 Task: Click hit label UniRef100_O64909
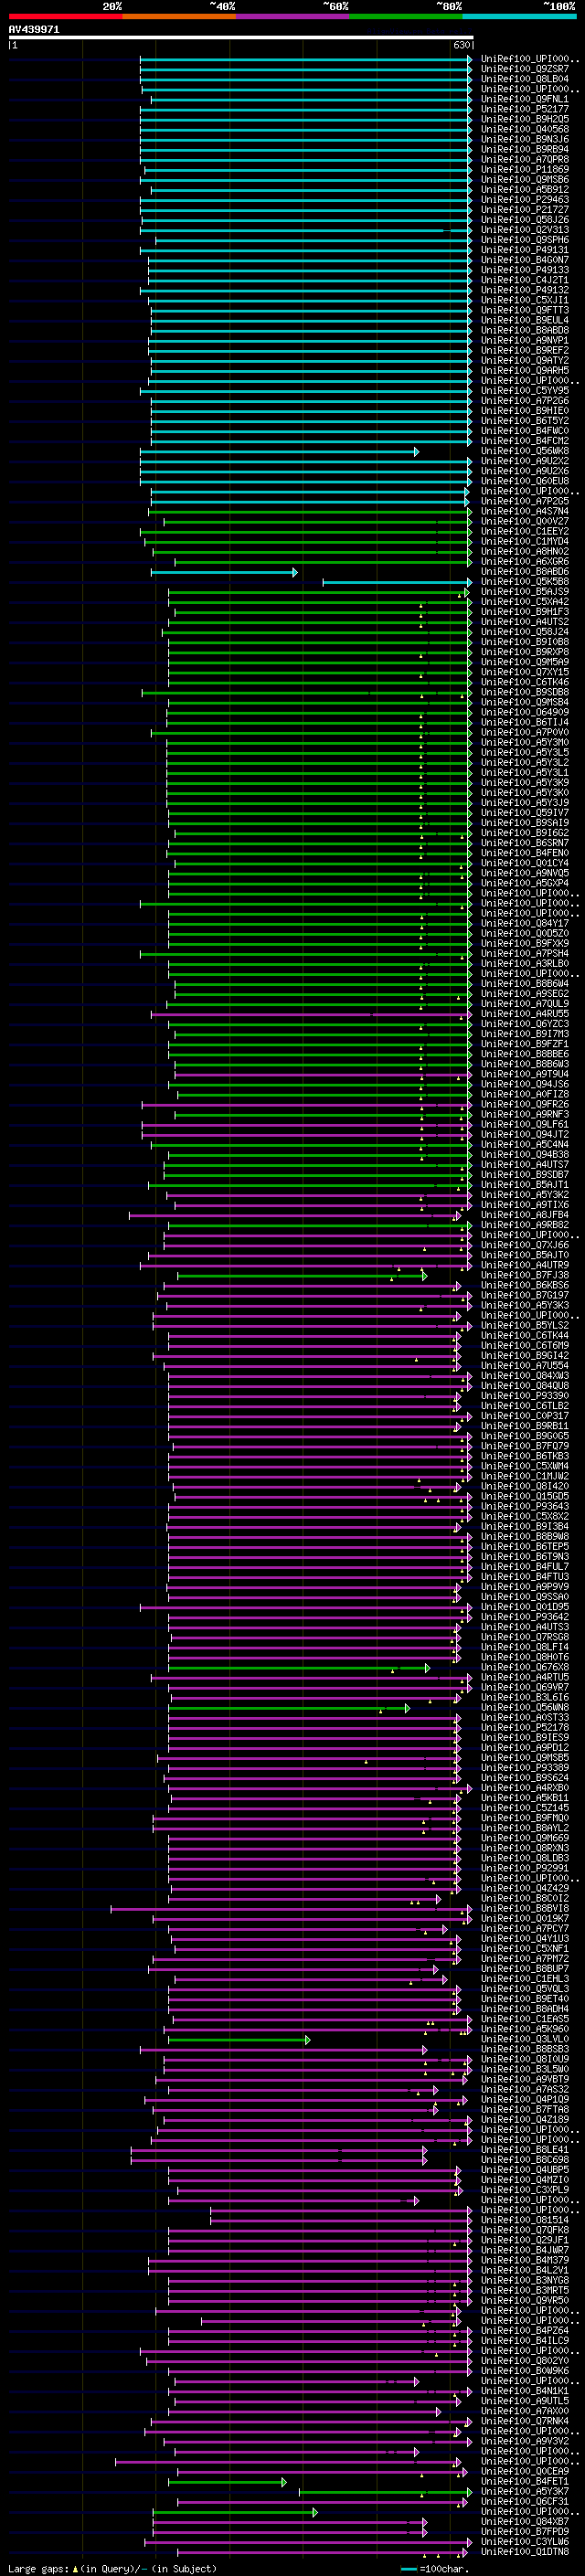coord(525,712)
